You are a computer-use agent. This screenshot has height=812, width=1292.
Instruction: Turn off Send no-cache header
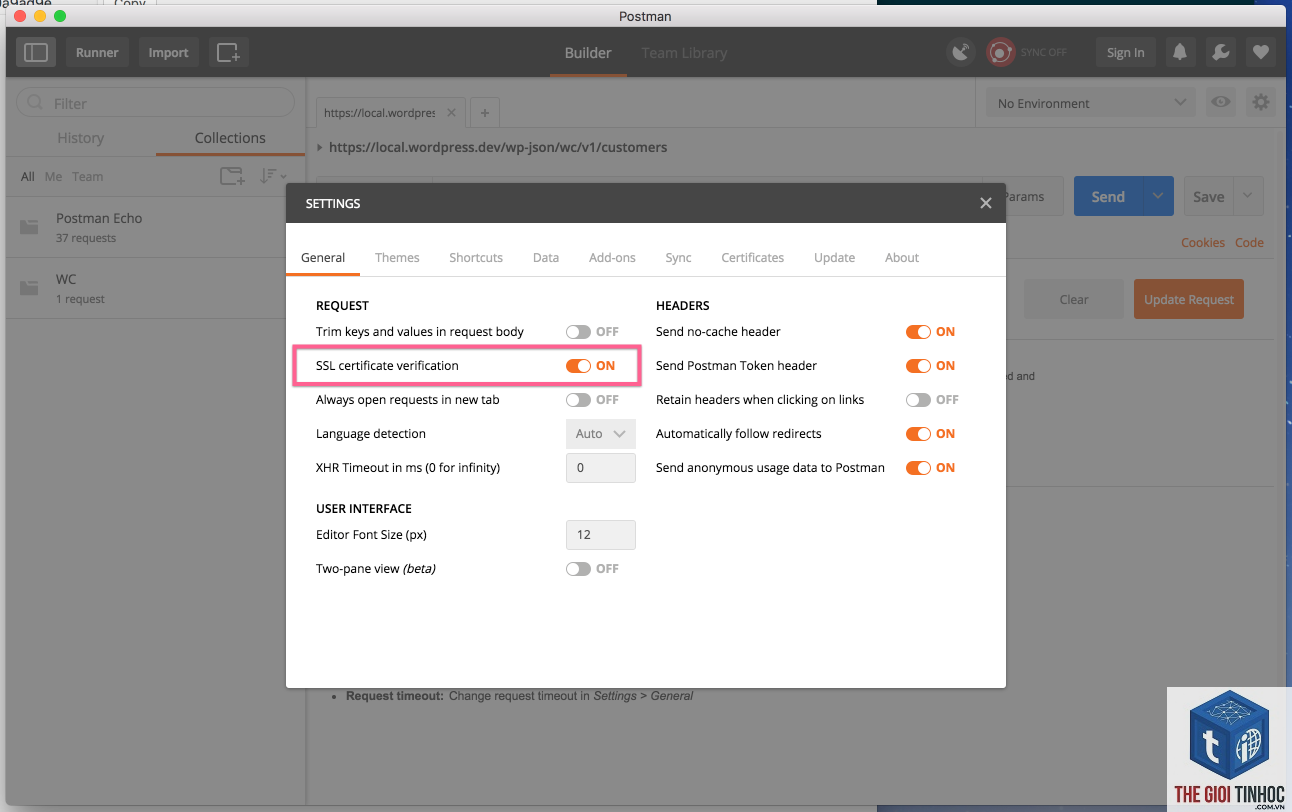click(x=918, y=332)
